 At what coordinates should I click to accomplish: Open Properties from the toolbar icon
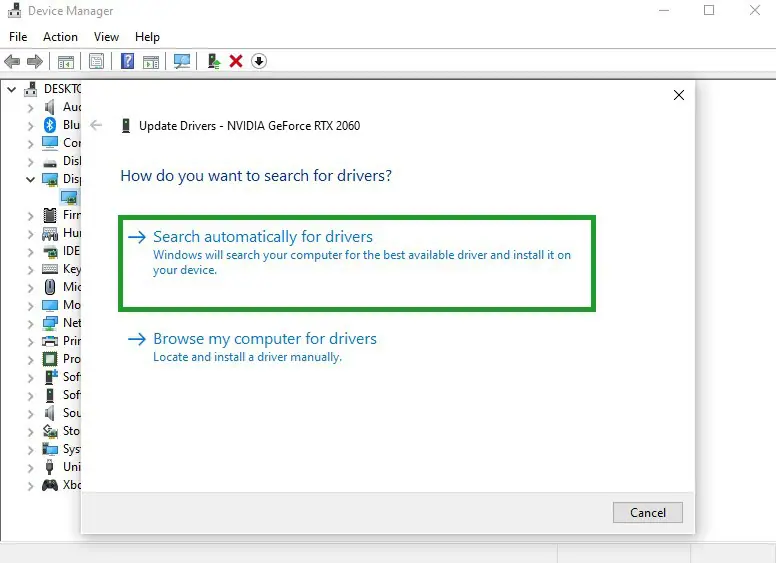[97, 61]
